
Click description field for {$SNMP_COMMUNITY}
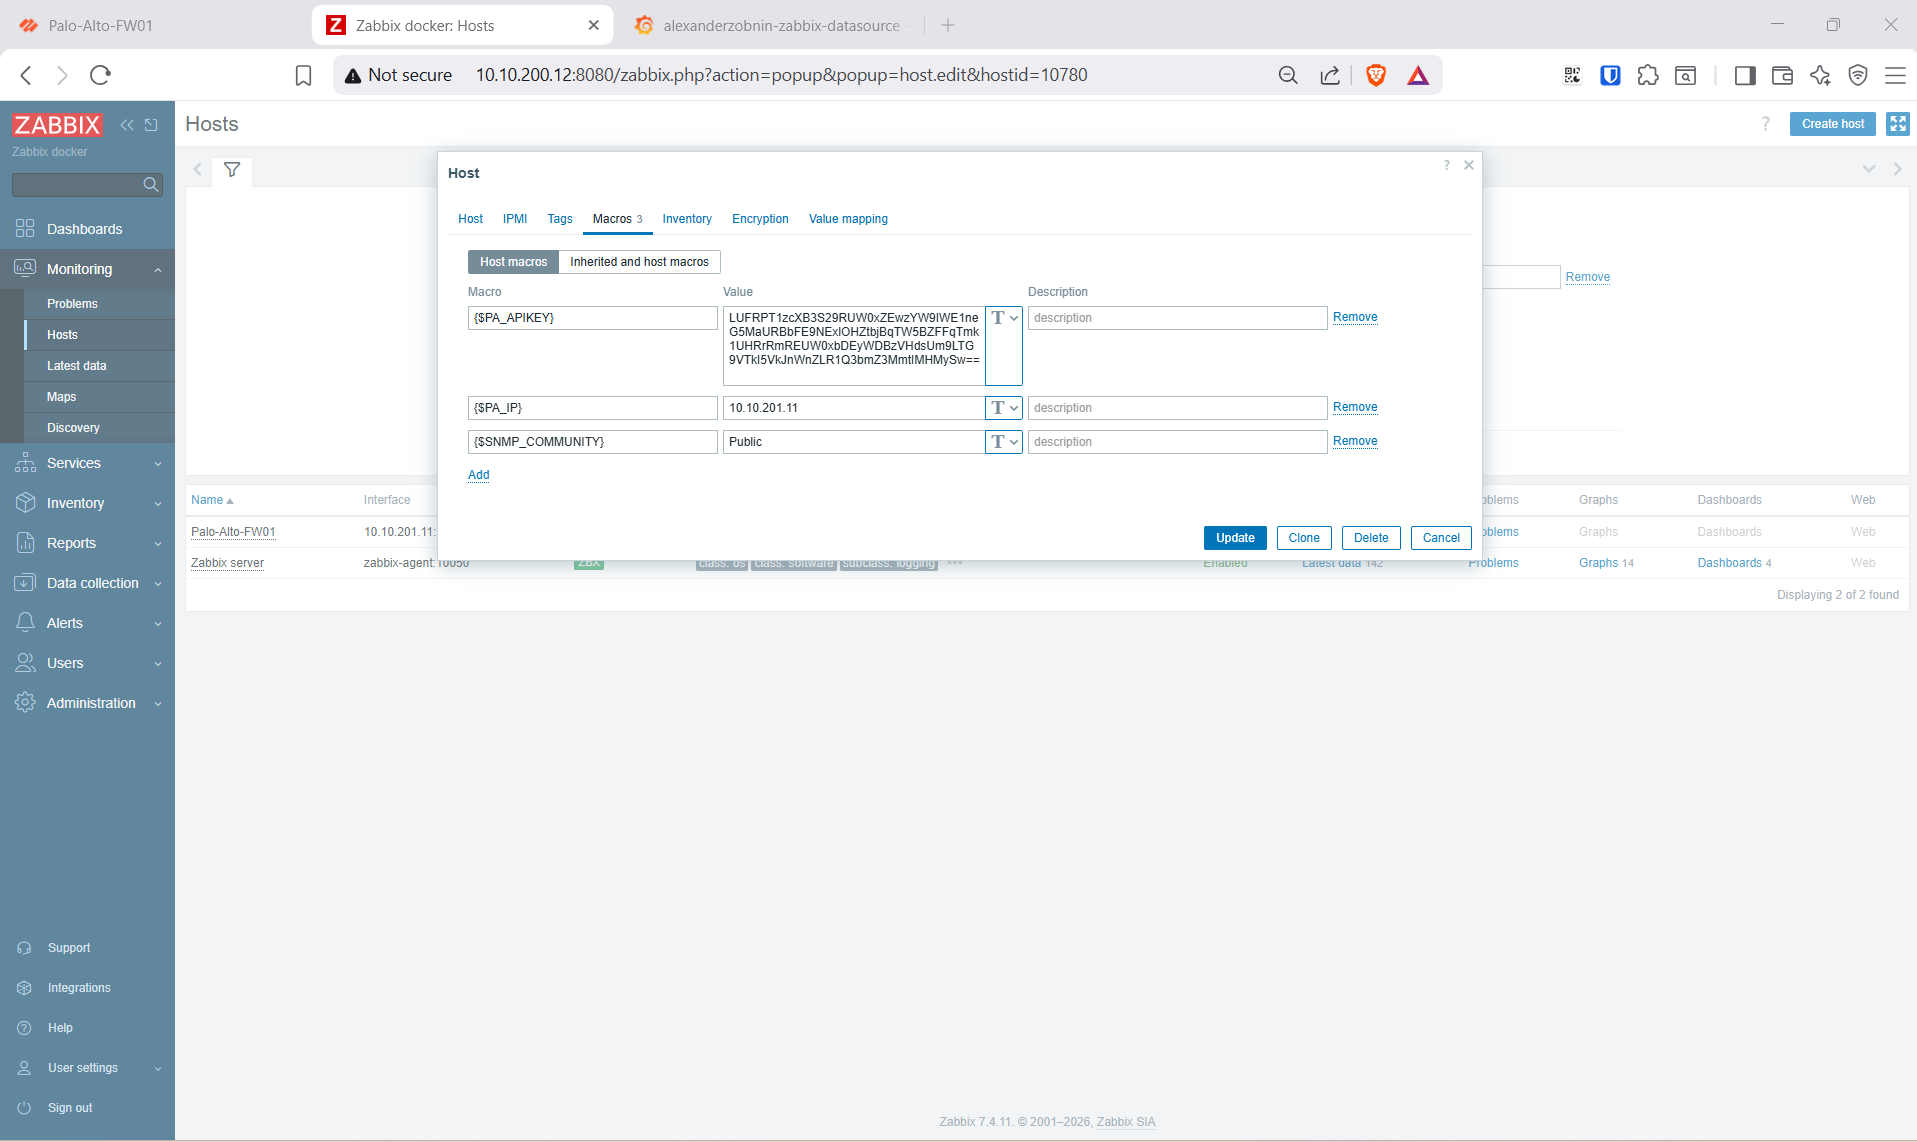click(1178, 442)
